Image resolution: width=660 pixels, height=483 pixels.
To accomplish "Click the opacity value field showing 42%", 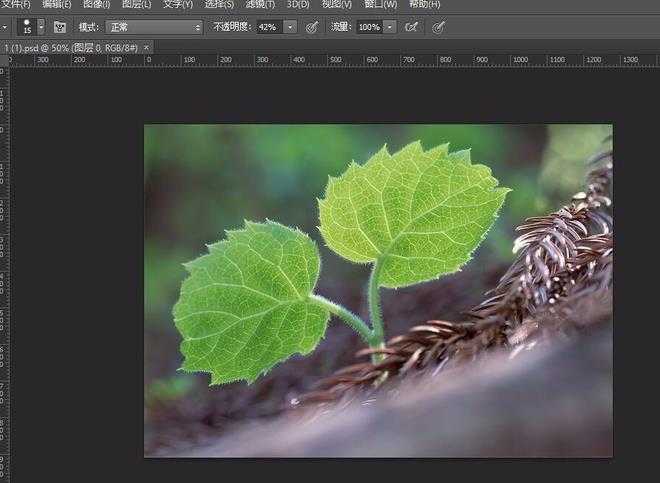I will pos(268,27).
